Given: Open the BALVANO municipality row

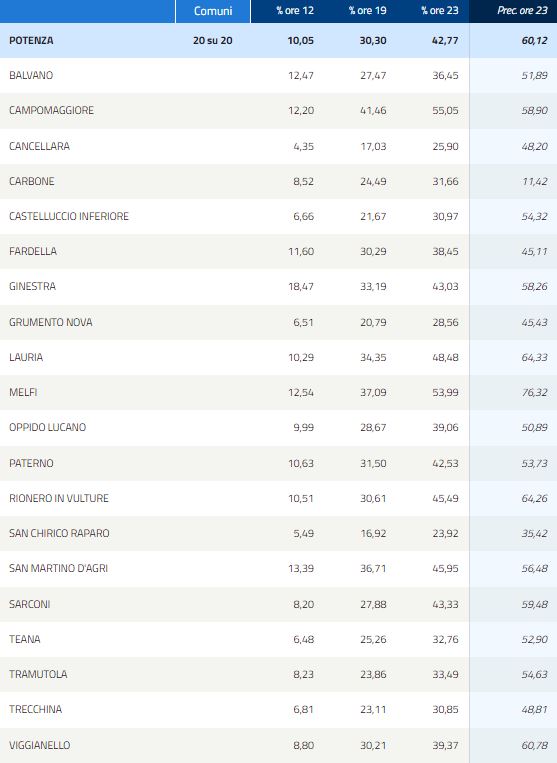Looking at the screenshot, I should 278,75.
